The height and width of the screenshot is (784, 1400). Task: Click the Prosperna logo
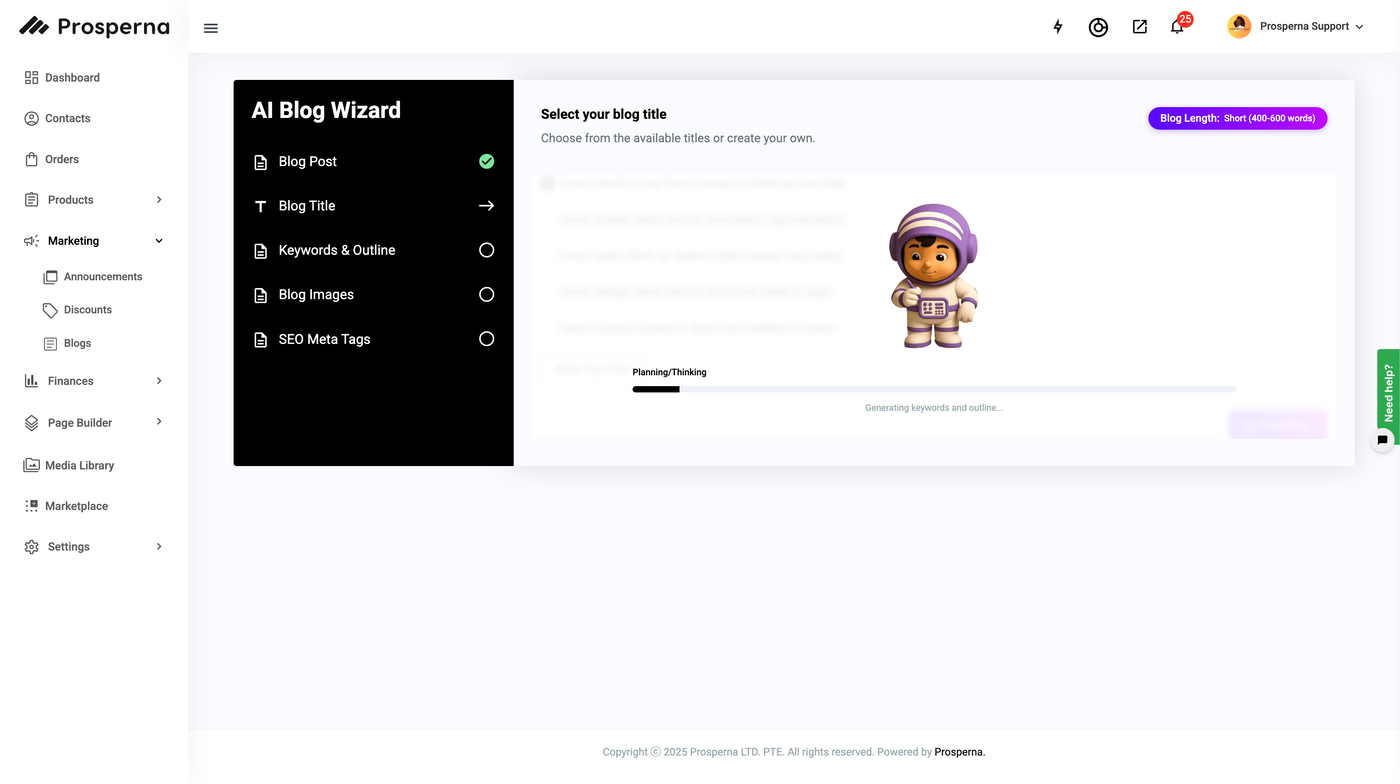pos(95,27)
